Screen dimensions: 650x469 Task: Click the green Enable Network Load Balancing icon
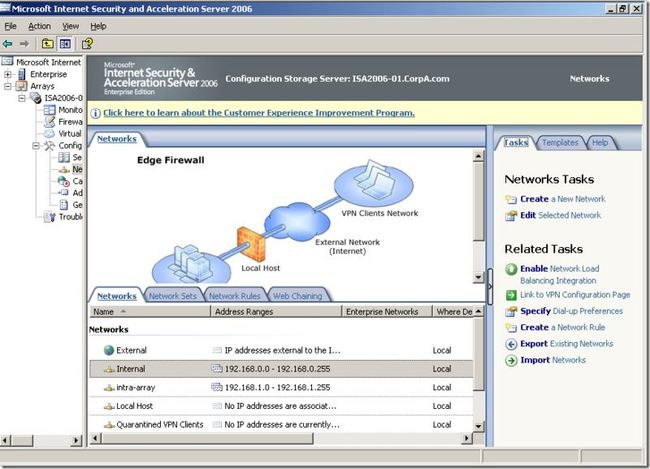511,269
